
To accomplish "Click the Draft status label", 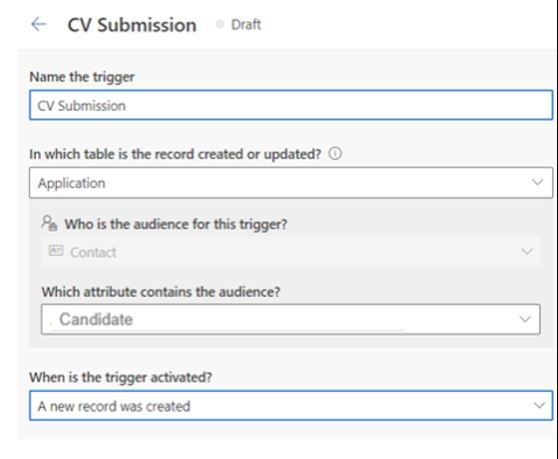I will (x=246, y=25).
